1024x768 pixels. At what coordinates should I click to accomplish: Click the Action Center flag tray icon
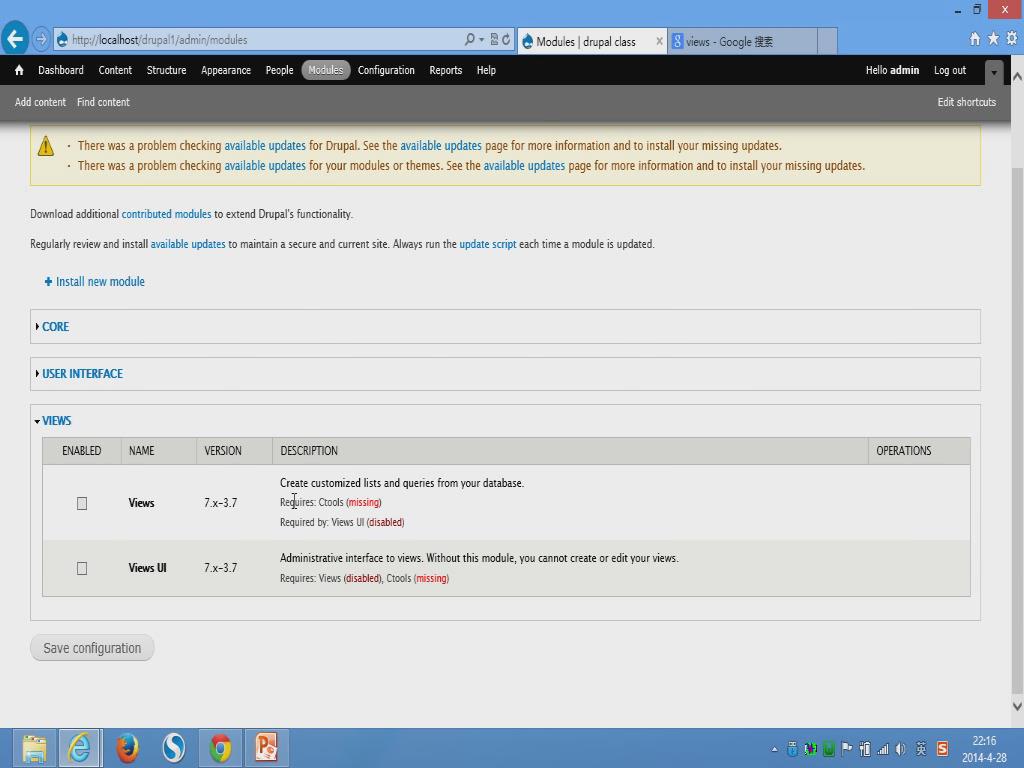click(846, 749)
